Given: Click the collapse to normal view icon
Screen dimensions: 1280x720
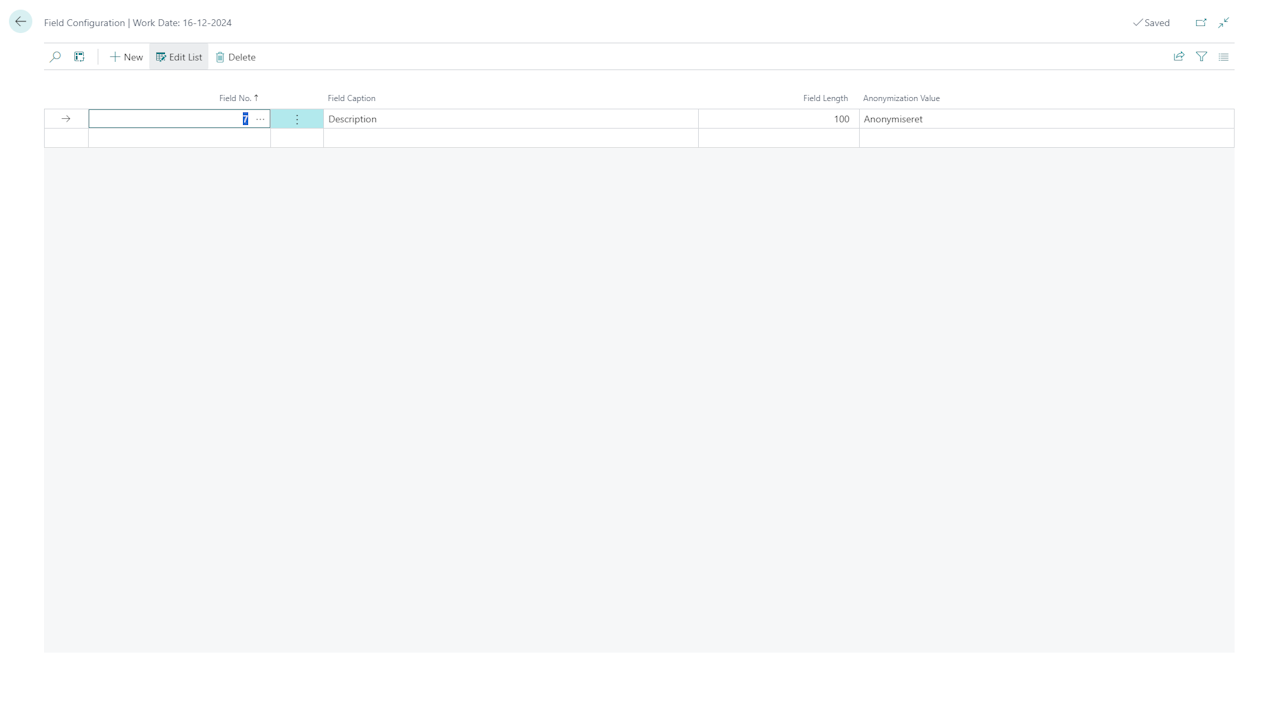Looking at the screenshot, I should (1223, 22).
